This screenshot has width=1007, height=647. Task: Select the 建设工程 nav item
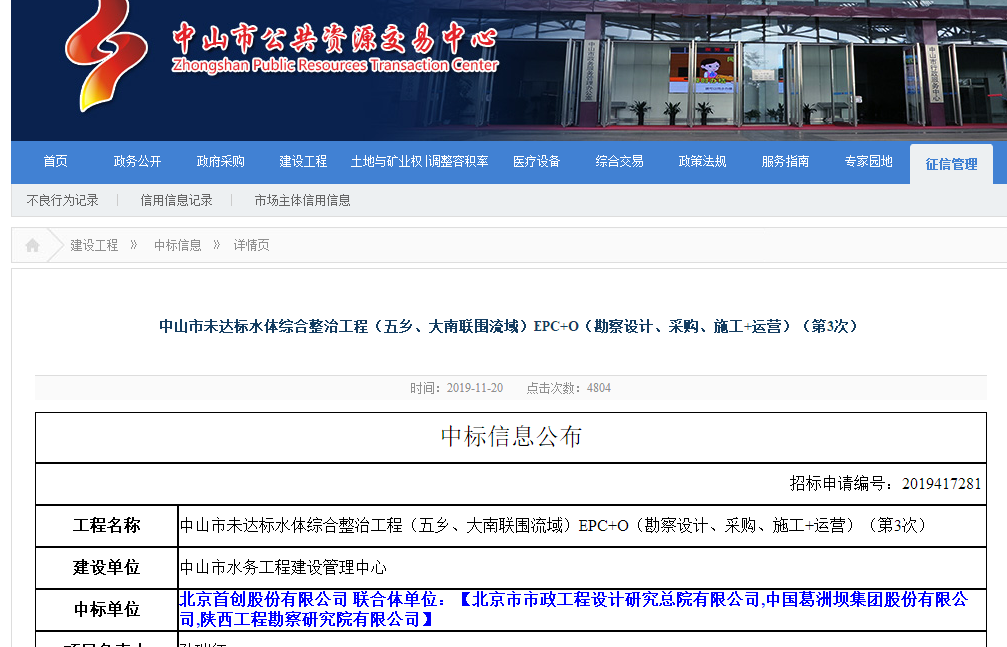pos(303,161)
